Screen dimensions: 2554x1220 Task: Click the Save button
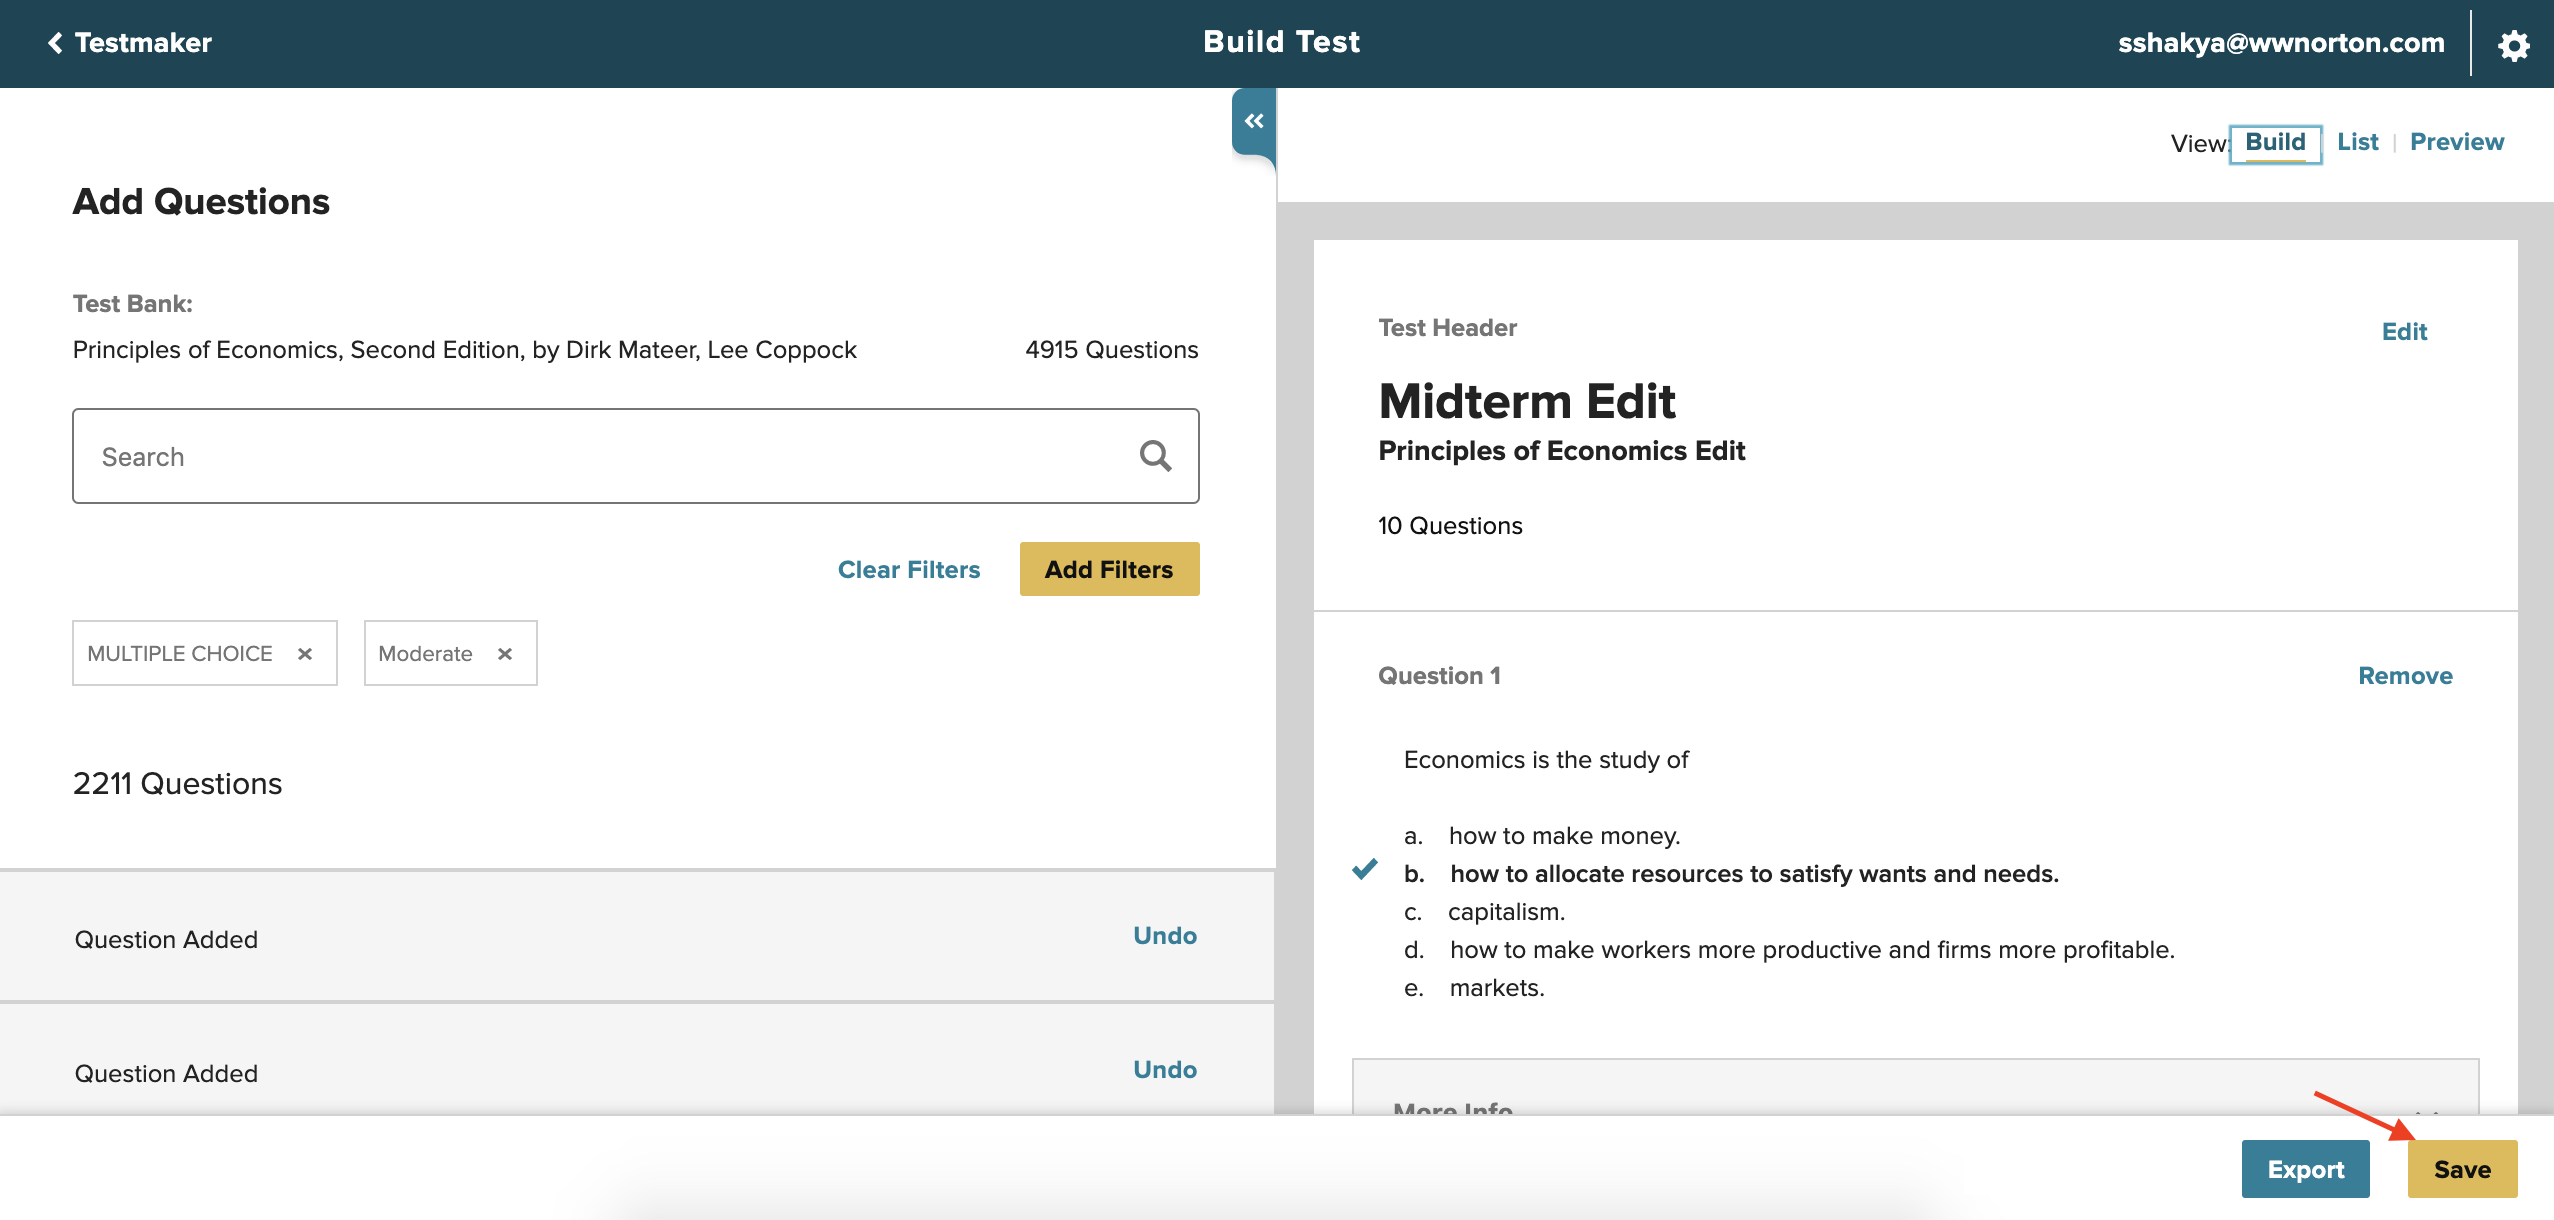pyautogui.click(x=2461, y=1169)
